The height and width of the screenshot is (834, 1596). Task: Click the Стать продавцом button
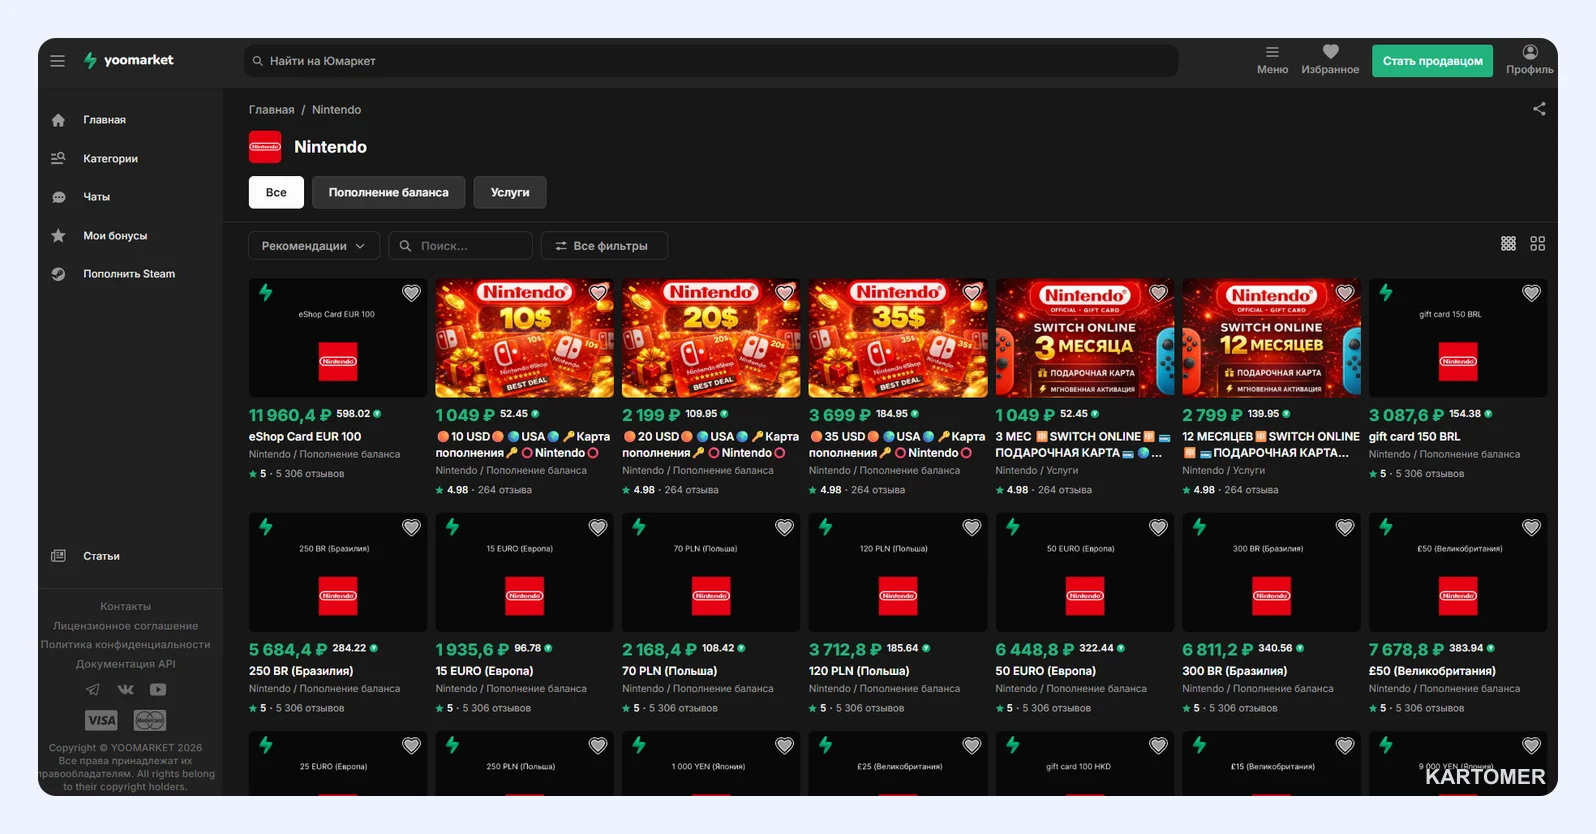point(1432,61)
